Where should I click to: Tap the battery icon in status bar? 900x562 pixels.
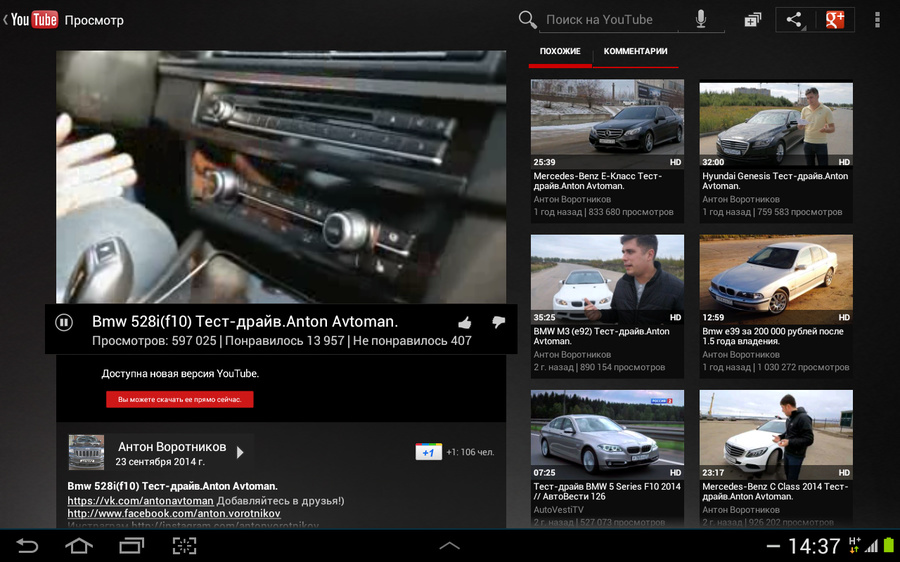(x=889, y=546)
